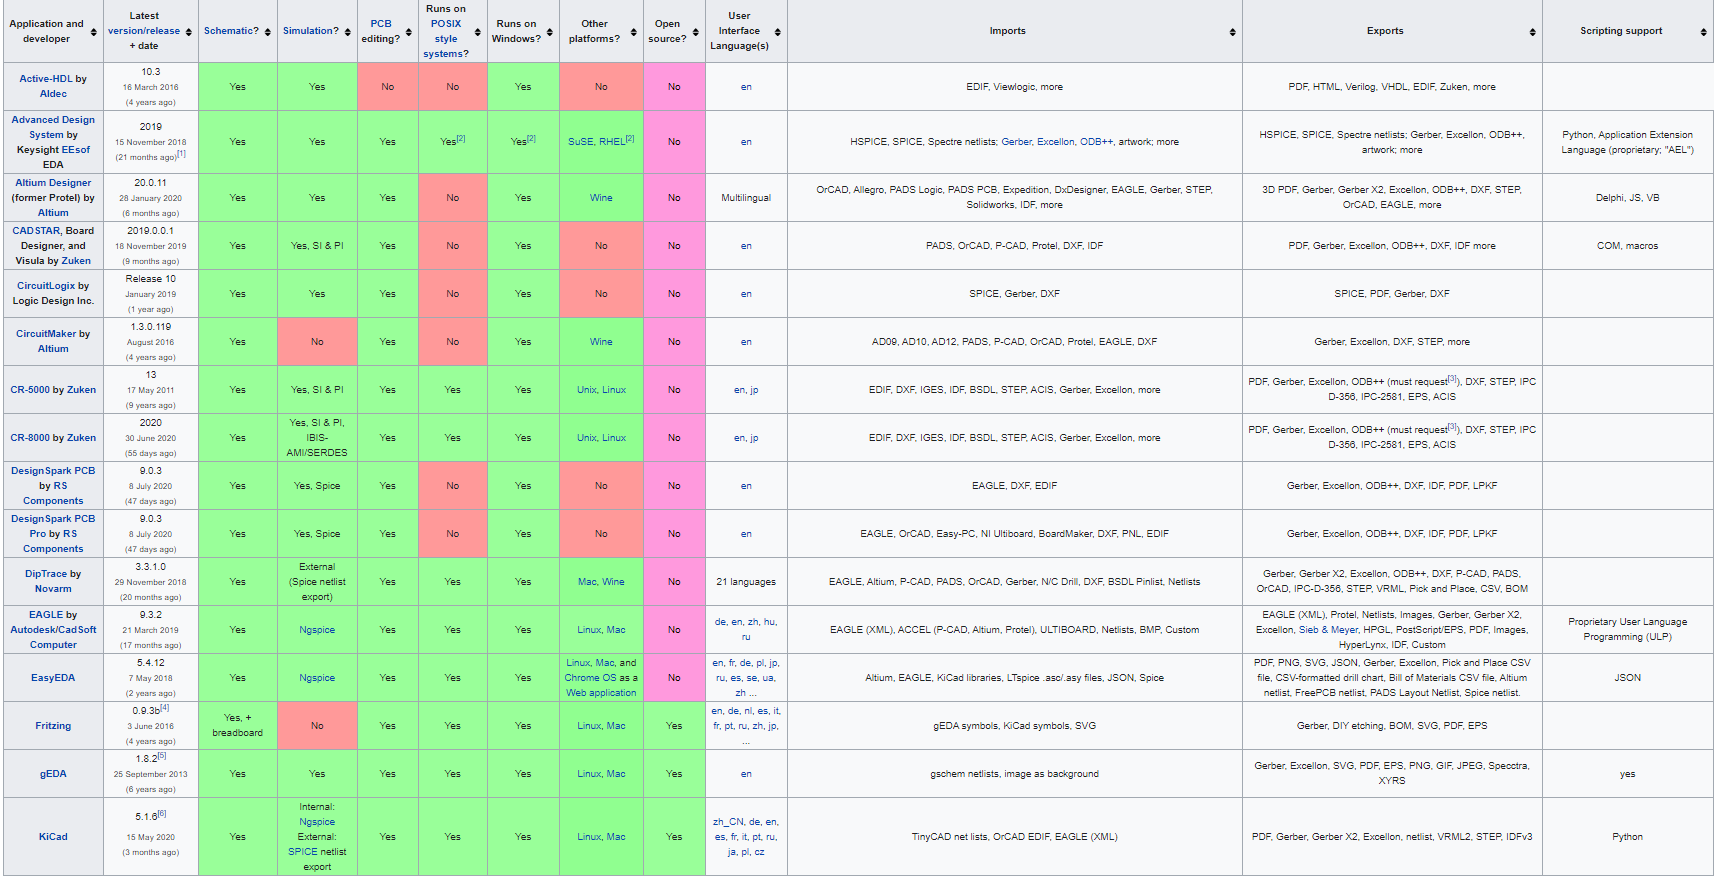Sort by Runs on Windows? arrows
This screenshot has height=876, width=1716.
point(550,32)
